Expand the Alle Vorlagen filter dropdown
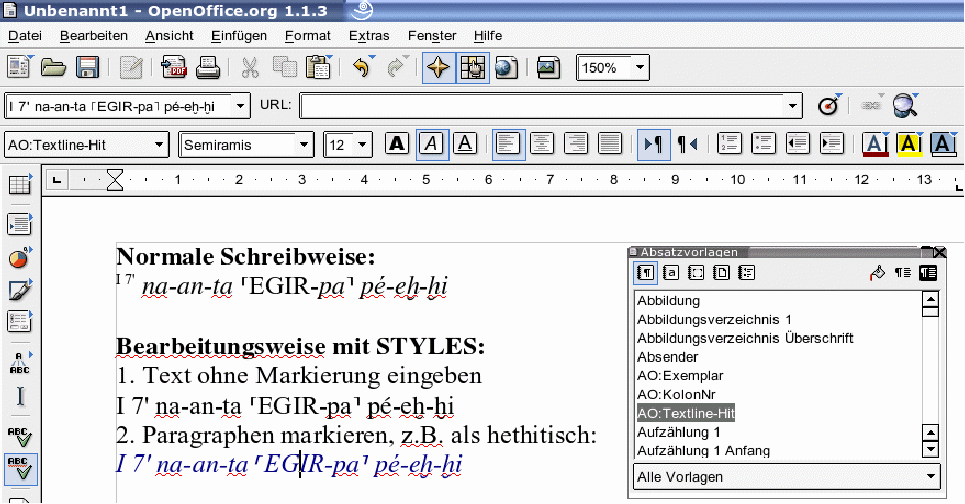The width and height of the screenshot is (965, 504). 931,477
